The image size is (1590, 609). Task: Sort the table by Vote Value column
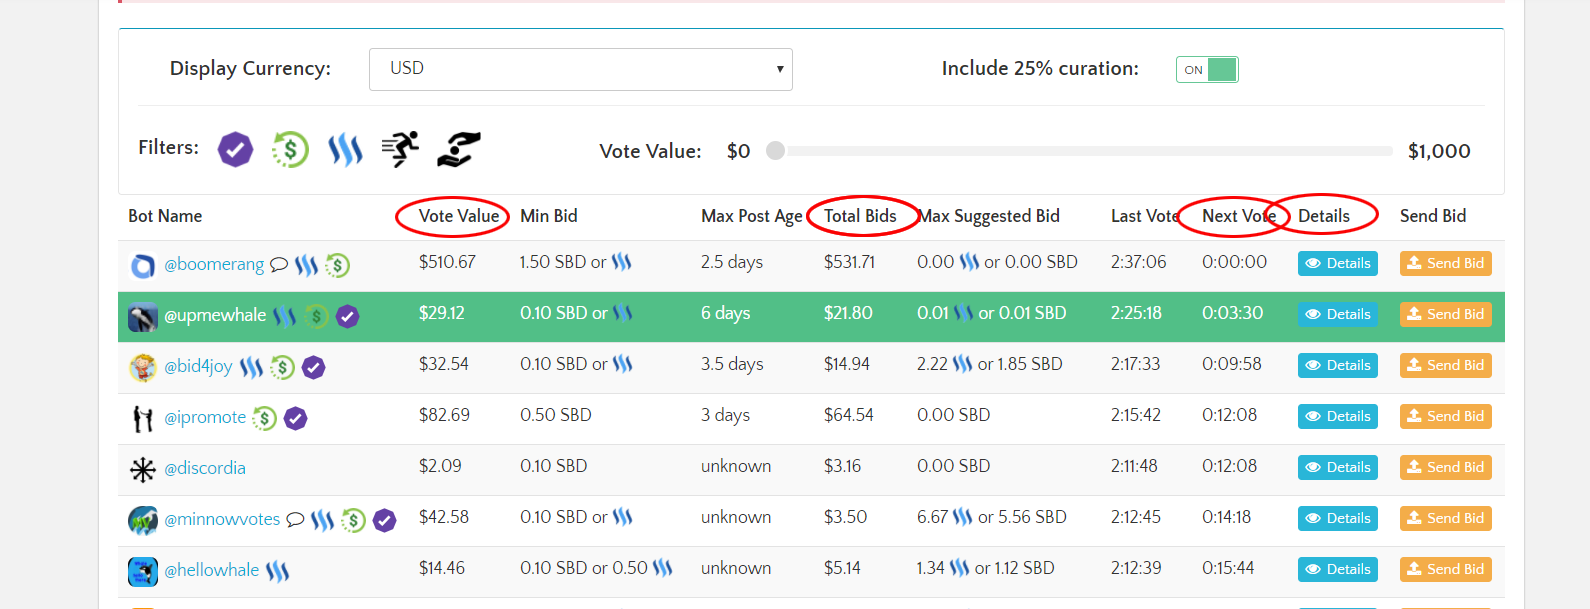point(458,216)
